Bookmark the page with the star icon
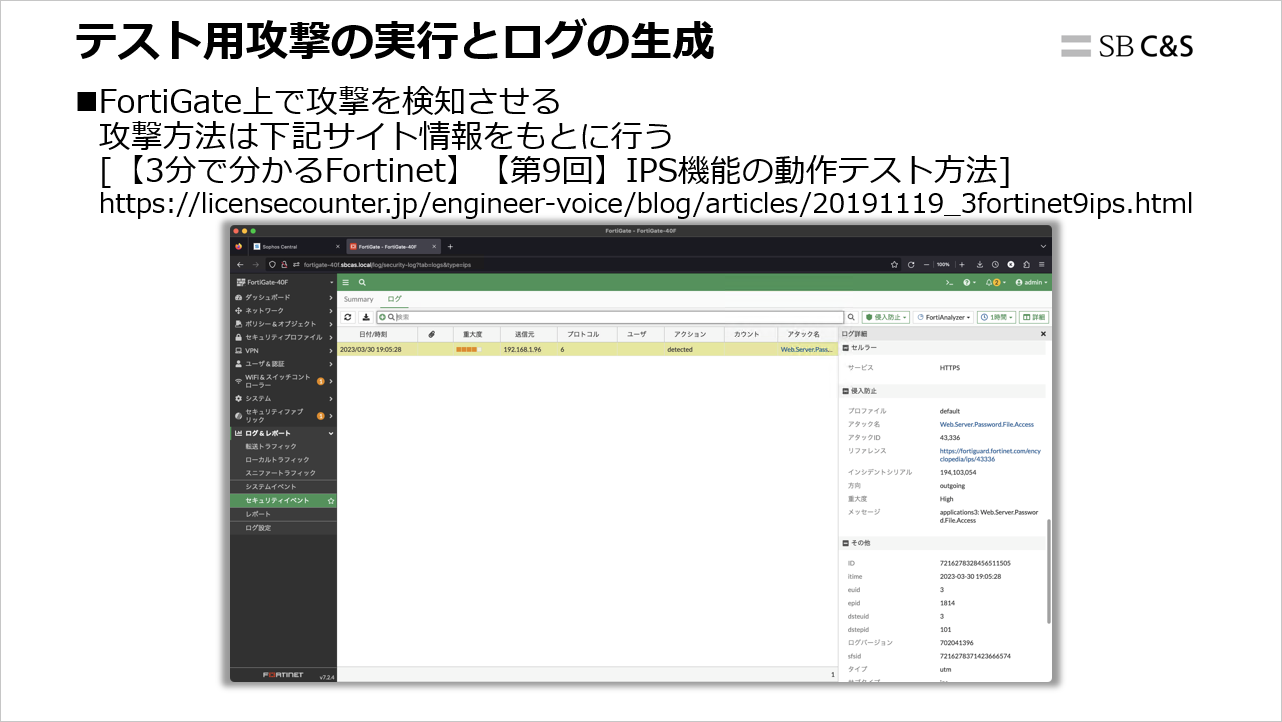Image resolution: width=1282 pixels, height=722 pixels. [x=894, y=265]
